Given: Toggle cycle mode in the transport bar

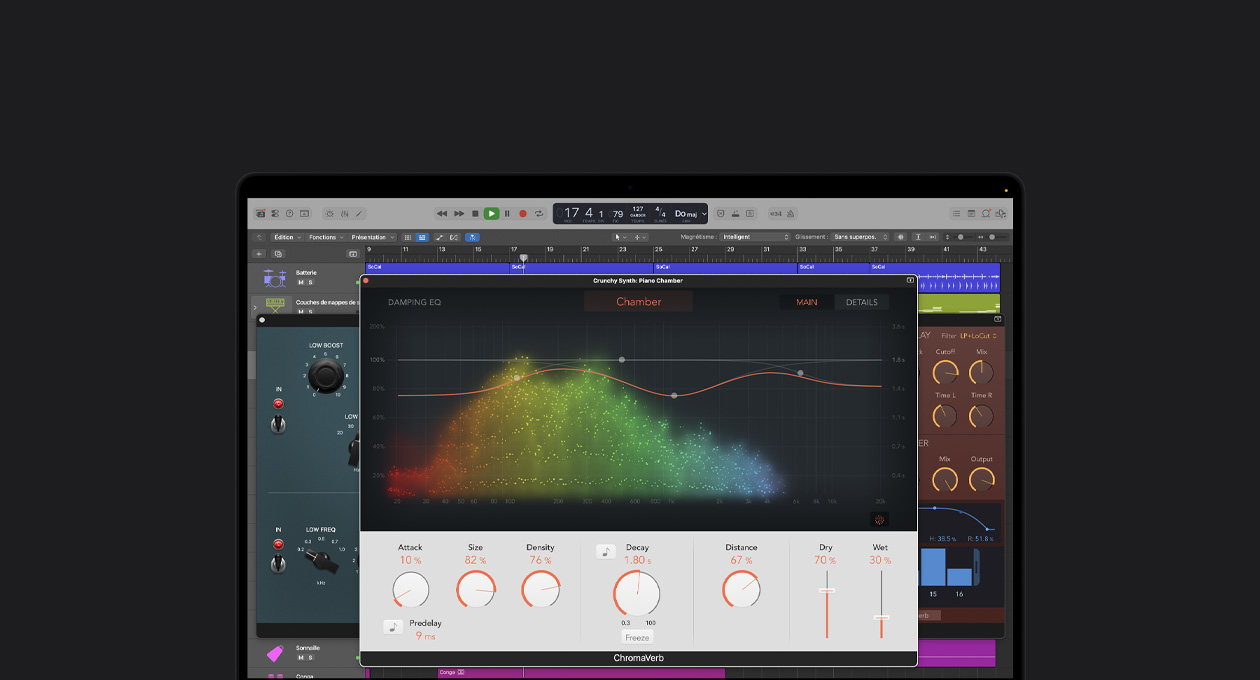Looking at the screenshot, I should pyautogui.click(x=540, y=213).
